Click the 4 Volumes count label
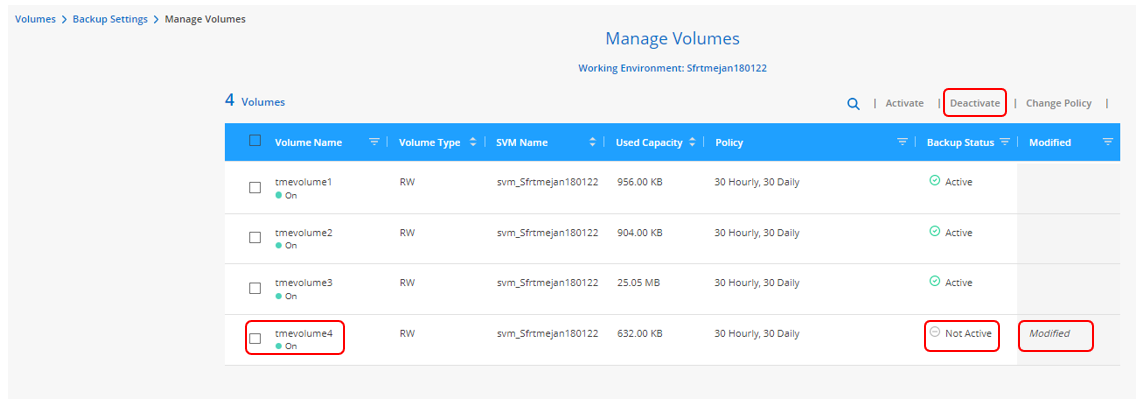The image size is (1145, 410). tap(255, 102)
